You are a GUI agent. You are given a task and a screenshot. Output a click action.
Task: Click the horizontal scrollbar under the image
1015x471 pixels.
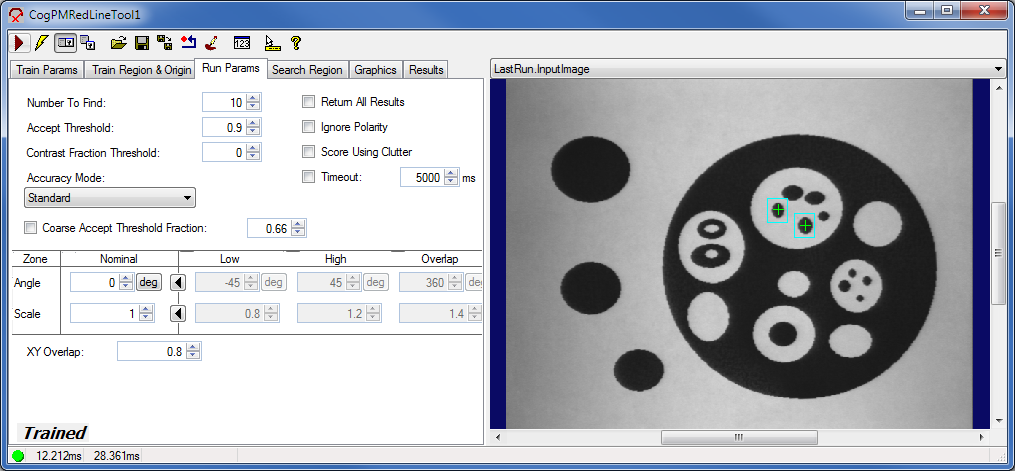738,437
